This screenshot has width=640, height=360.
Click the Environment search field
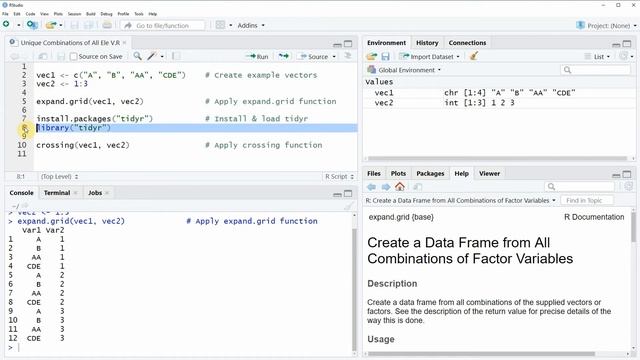(596, 70)
